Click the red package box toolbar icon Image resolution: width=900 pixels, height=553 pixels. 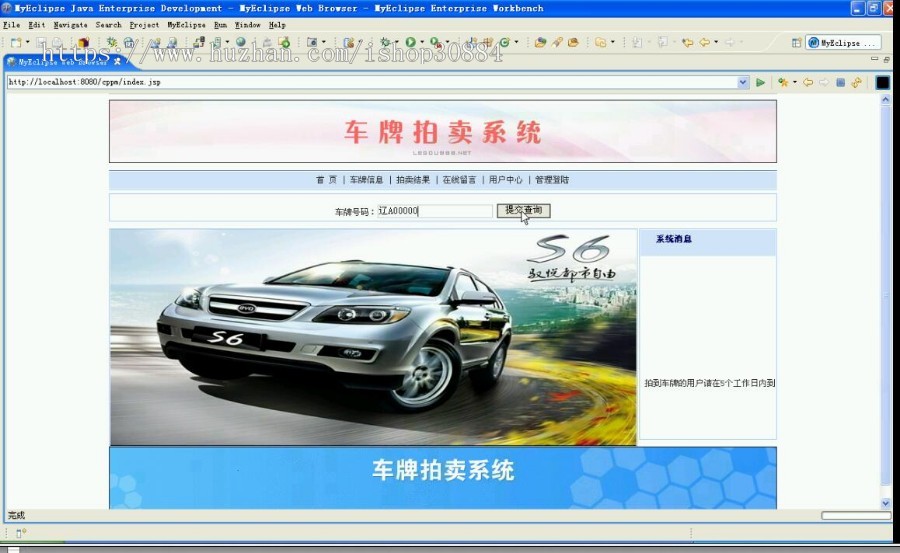[x=83, y=42]
